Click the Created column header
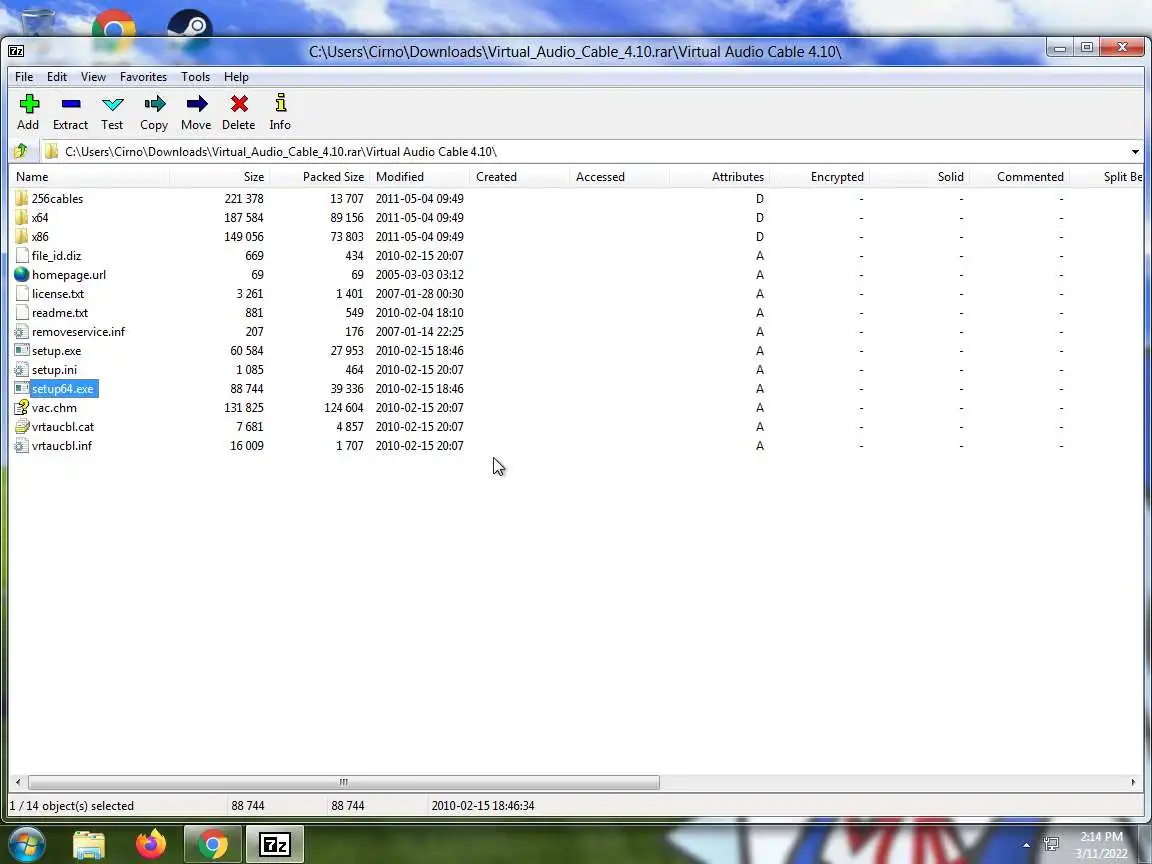This screenshot has height=864, width=1152. click(519, 177)
